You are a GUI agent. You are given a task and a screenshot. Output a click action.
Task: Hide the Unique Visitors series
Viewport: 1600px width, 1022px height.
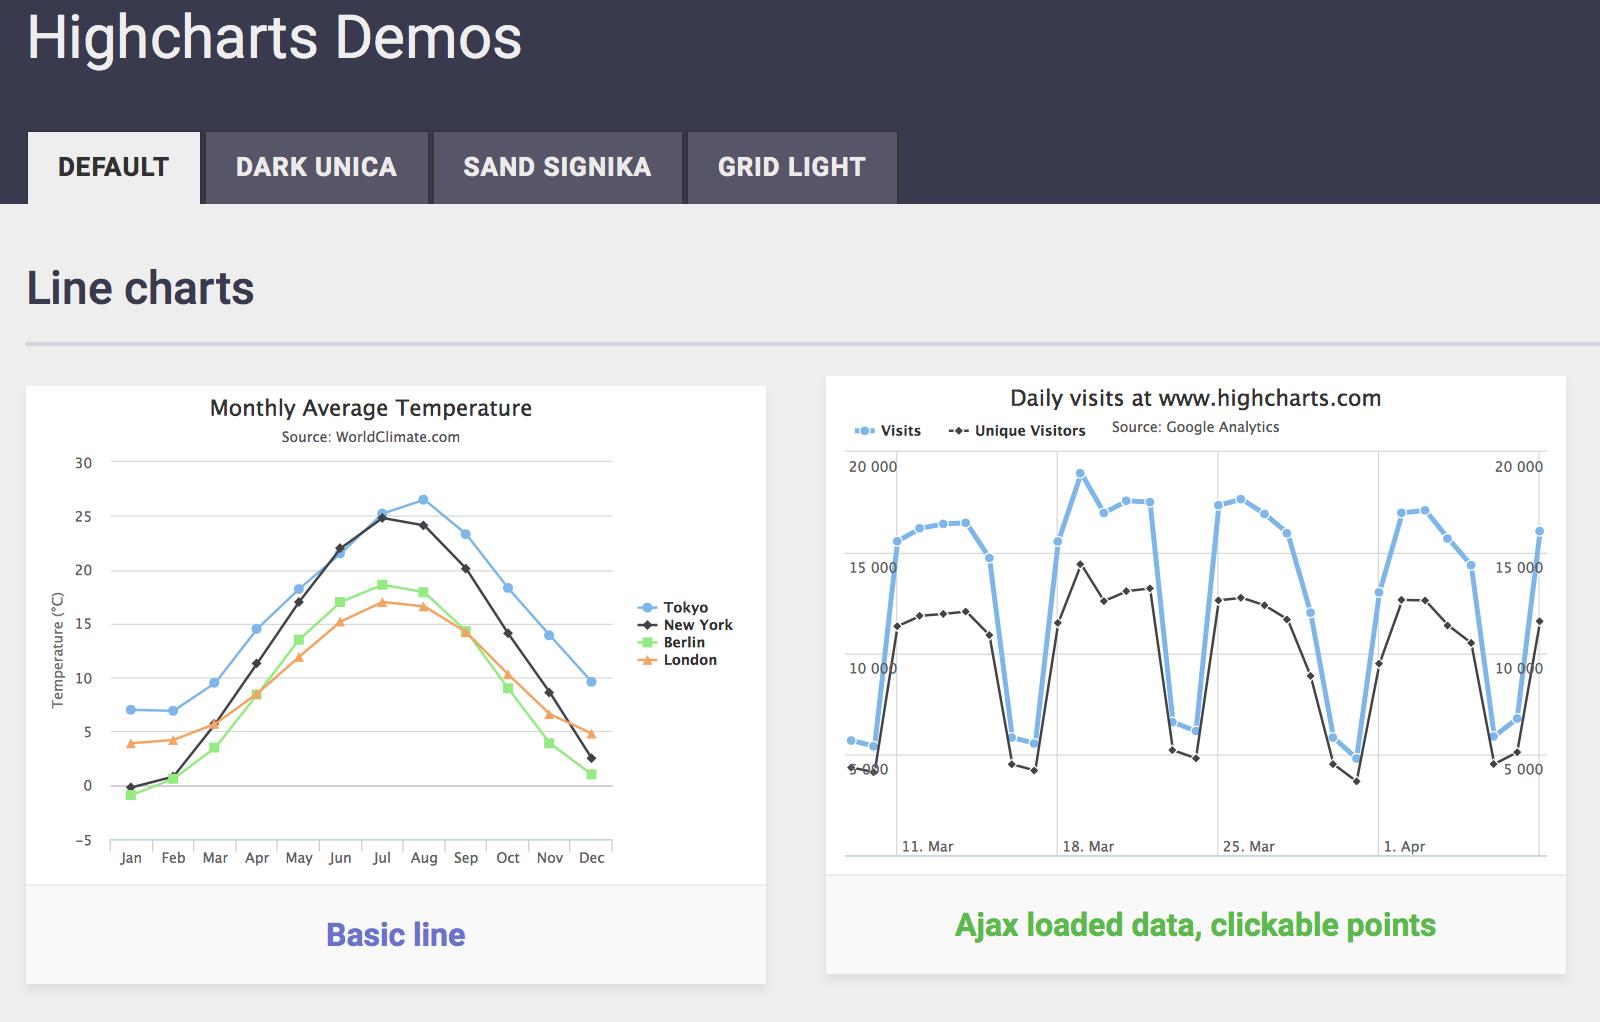pyautogui.click(x=1030, y=430)
